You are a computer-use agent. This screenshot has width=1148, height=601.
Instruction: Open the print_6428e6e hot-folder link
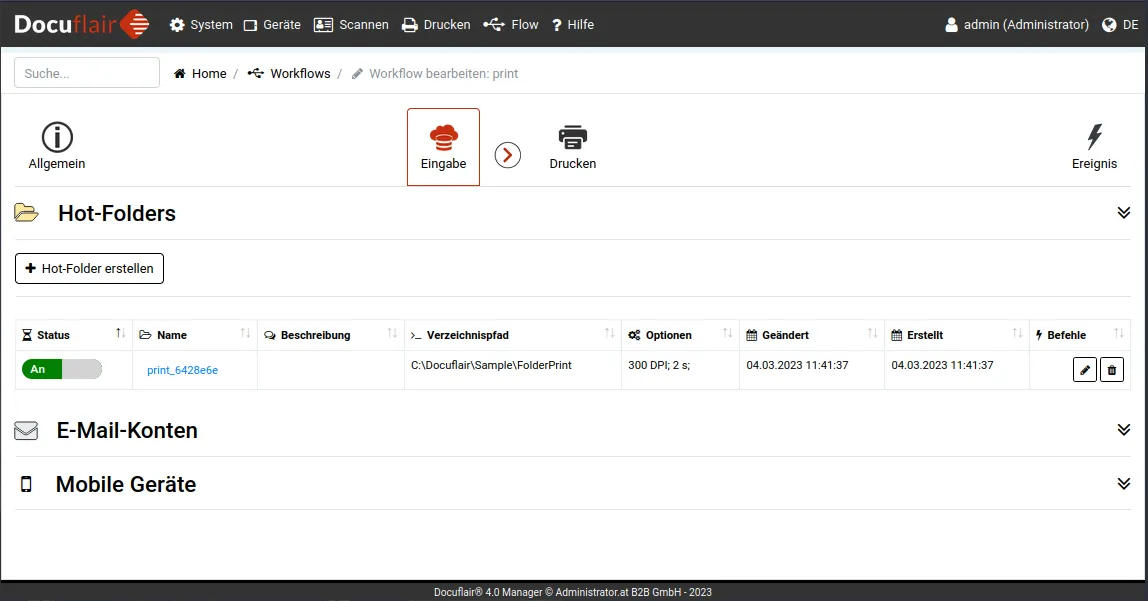(182, 370)
